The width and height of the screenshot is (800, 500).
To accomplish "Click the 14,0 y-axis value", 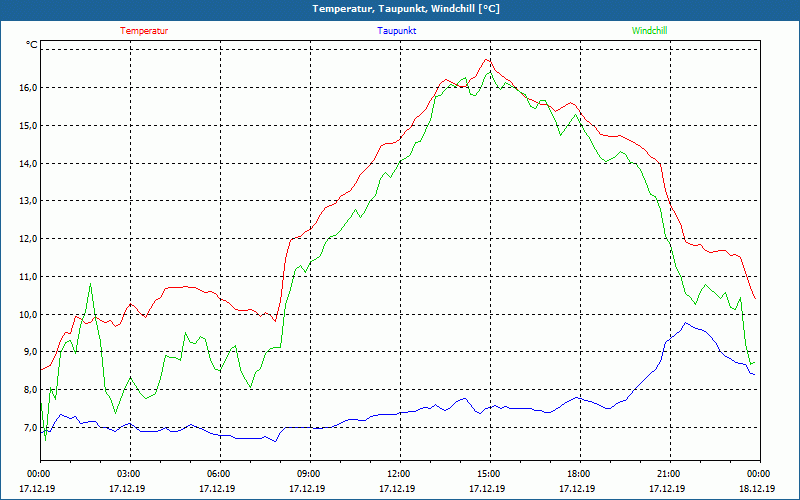I will point(29,163).
